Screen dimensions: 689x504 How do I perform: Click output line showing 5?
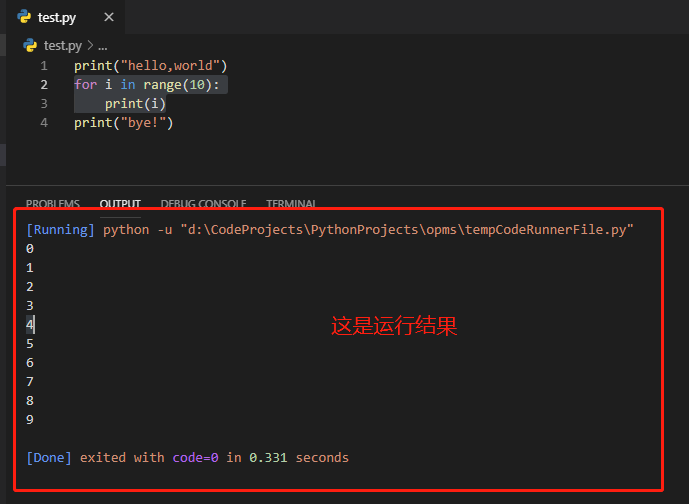coord(30,344)
